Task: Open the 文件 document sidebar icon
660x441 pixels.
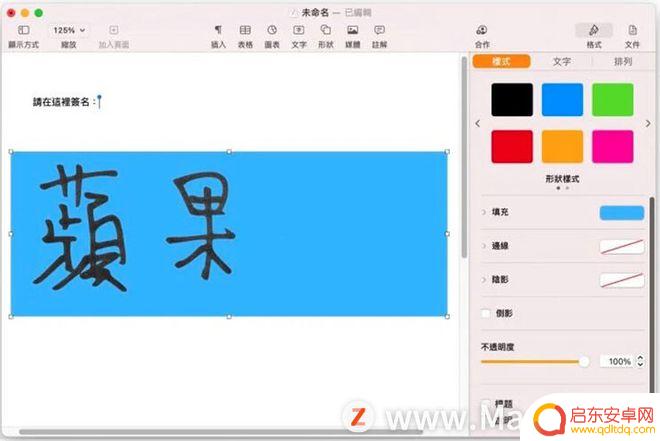Action: coord(632,30)
